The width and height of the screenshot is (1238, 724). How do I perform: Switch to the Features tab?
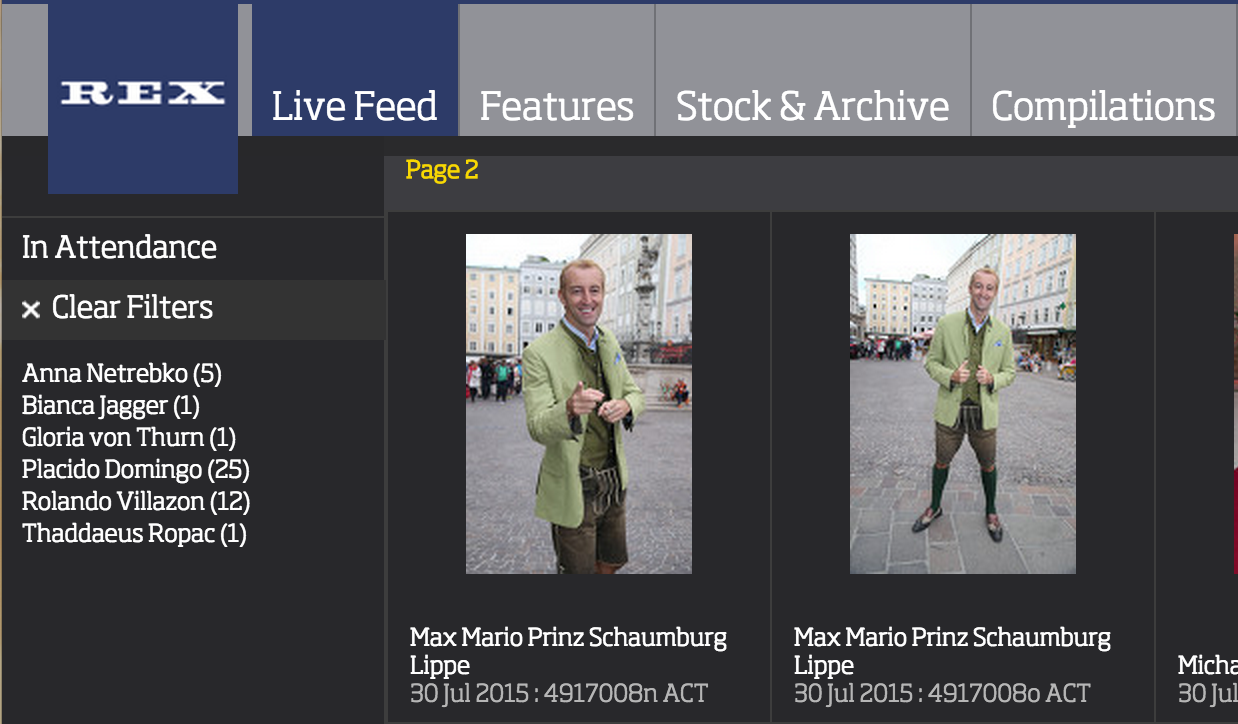click(x=556, y=106)
